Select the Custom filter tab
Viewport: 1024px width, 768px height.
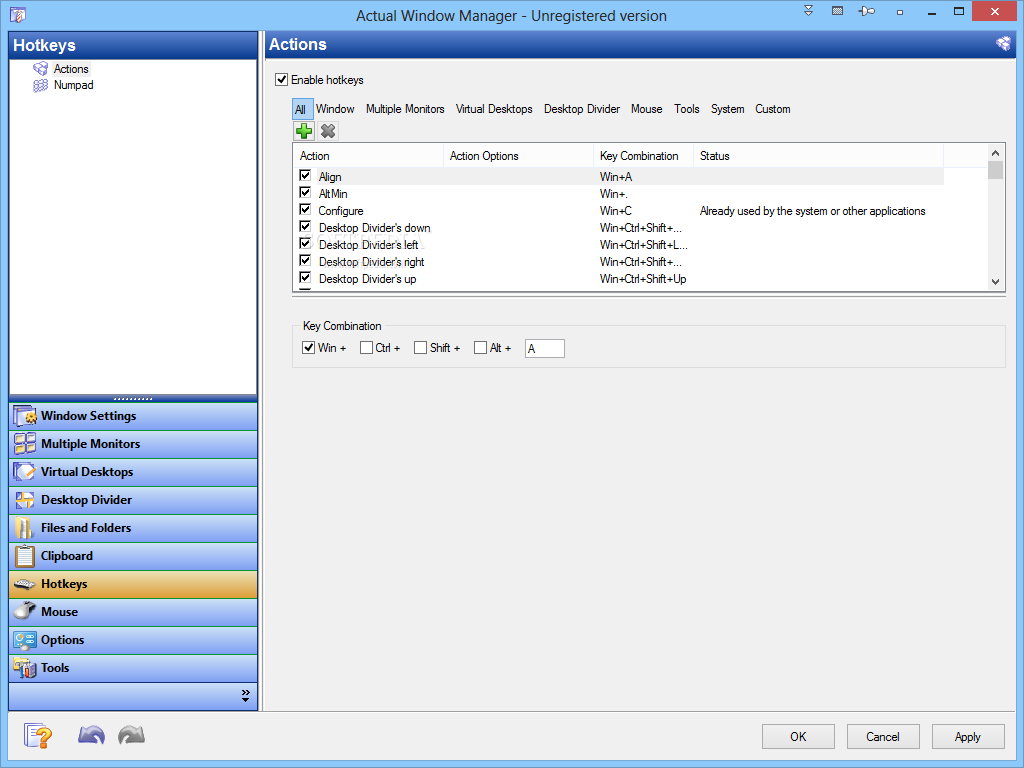click(773, 109)
